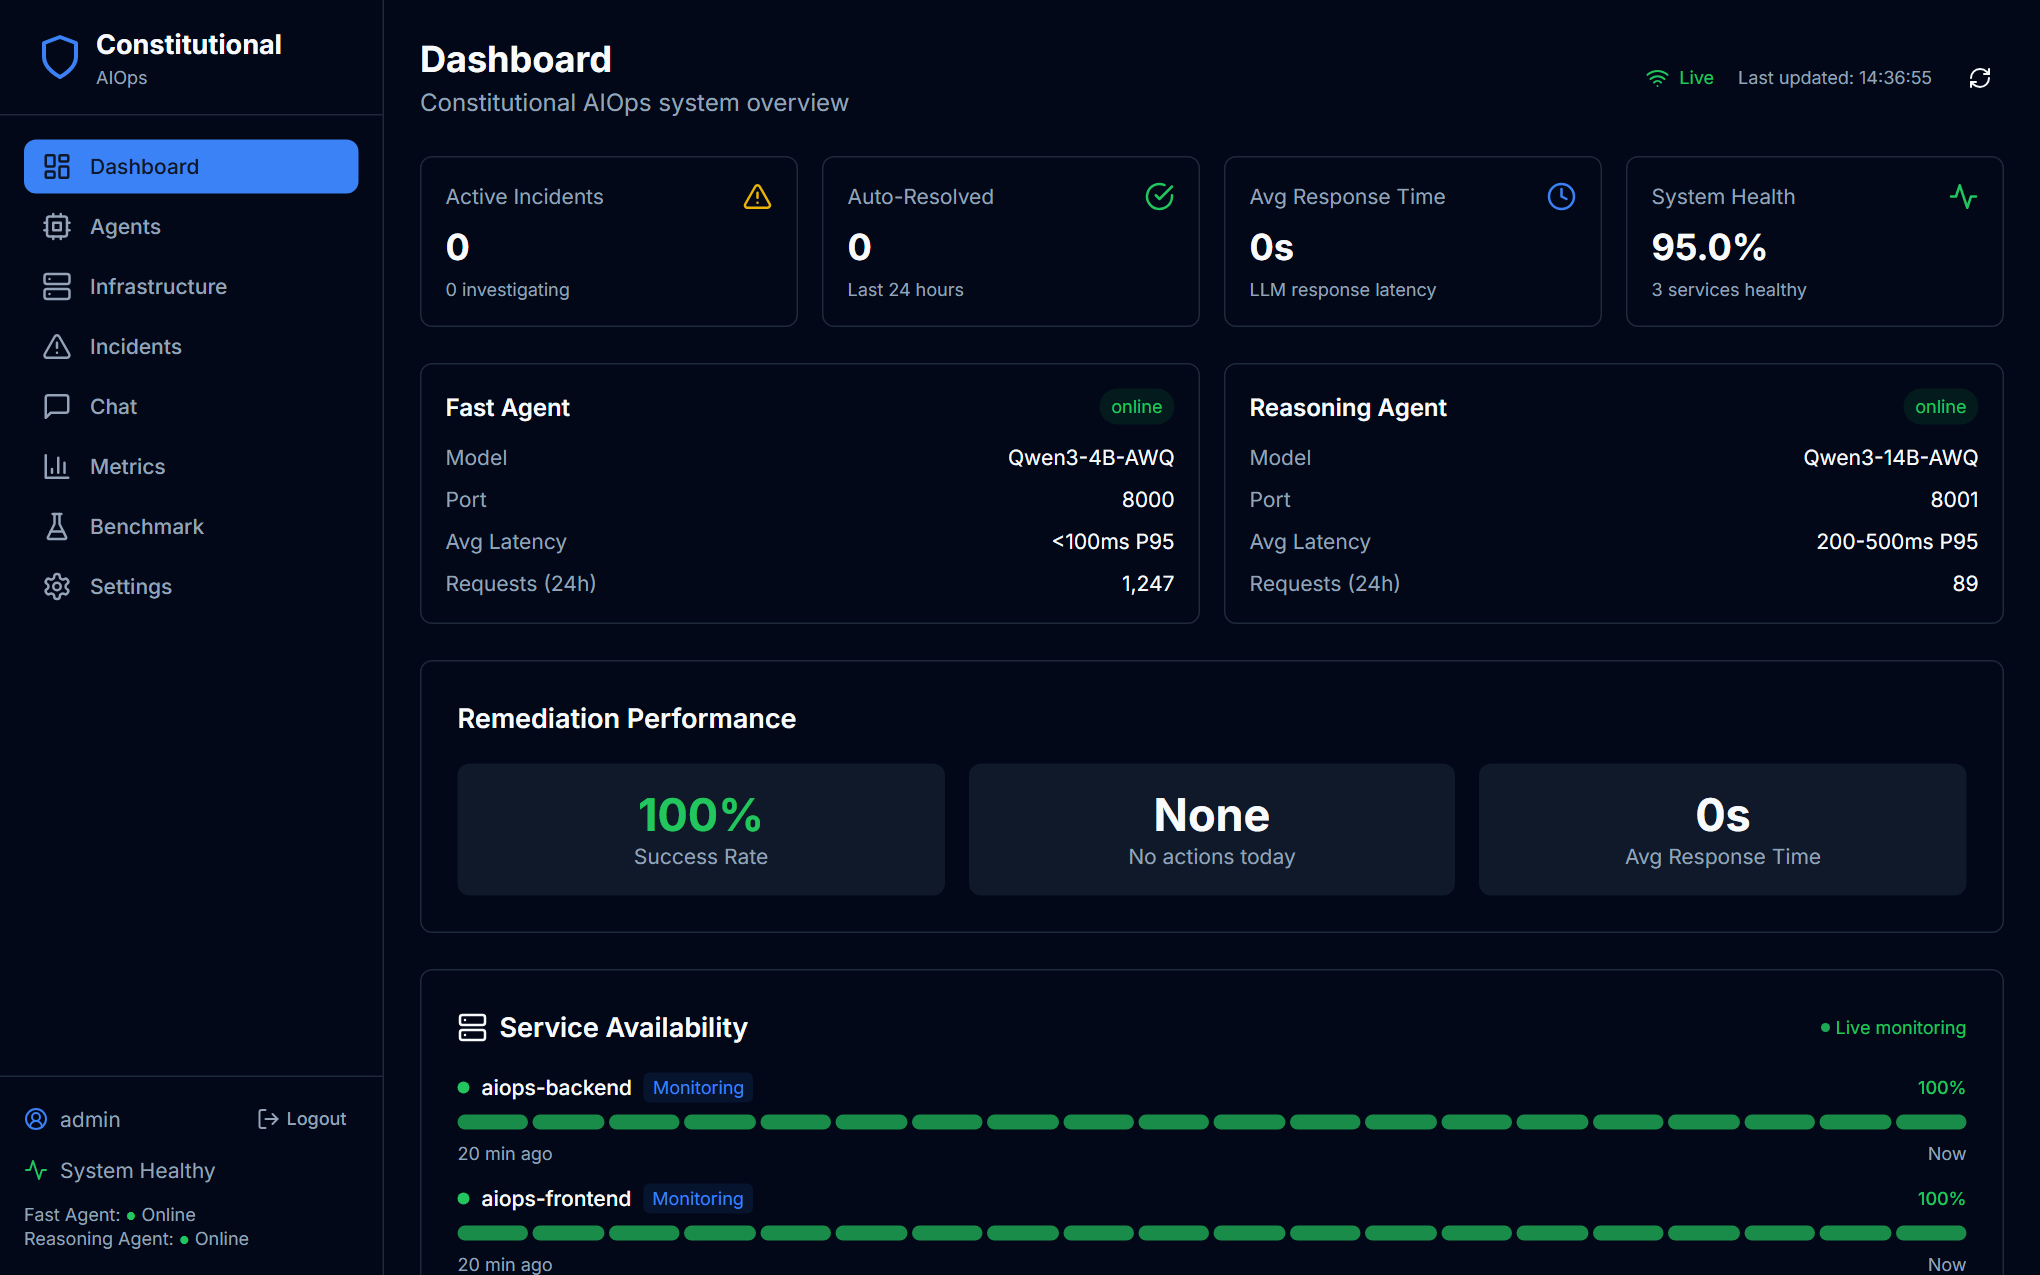Click the aiops-frontend Monitoring badge

pos(698,1198)
